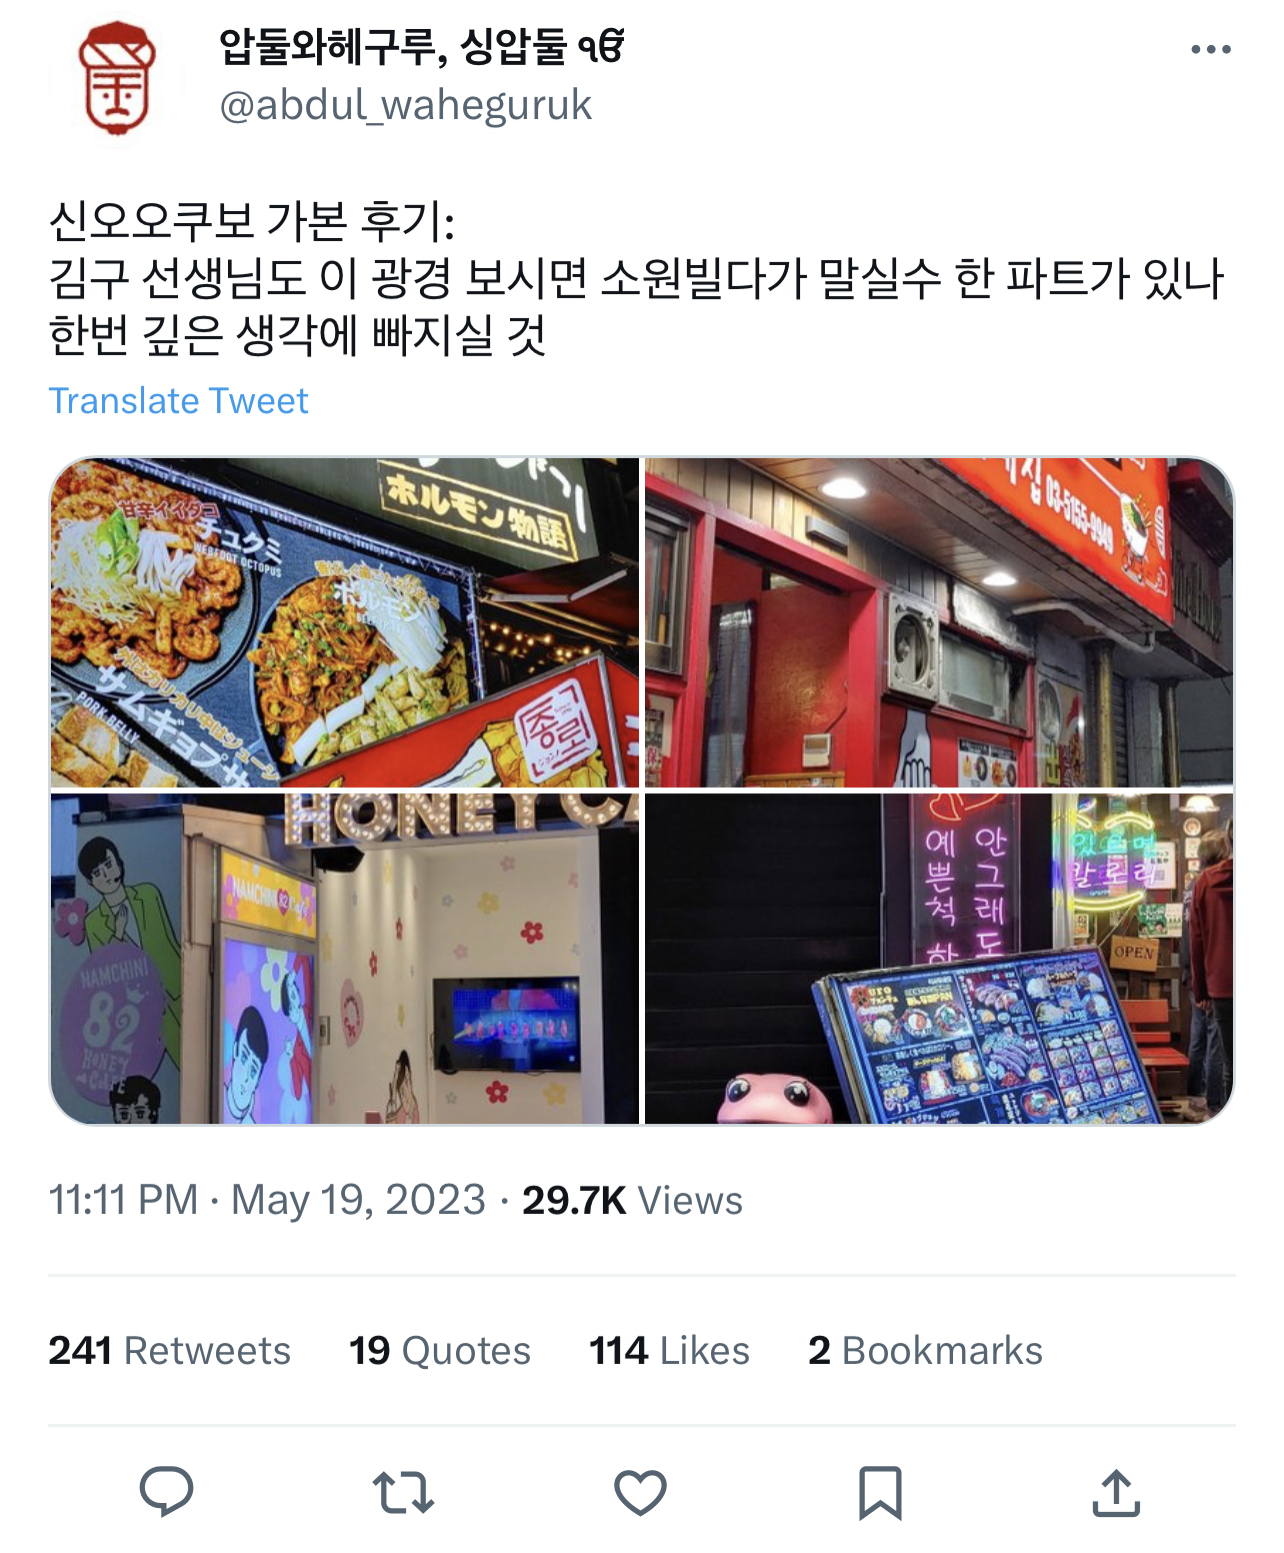The height and width of the screenshot is (1553, 1284).
Task: Like the tweet with heart icon
Action: (640, 1492)
